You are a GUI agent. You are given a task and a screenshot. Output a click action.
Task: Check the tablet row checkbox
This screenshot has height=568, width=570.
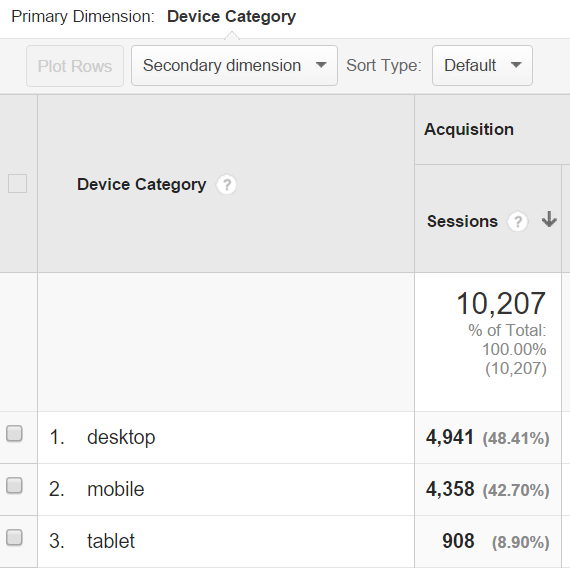pos(15,537)
